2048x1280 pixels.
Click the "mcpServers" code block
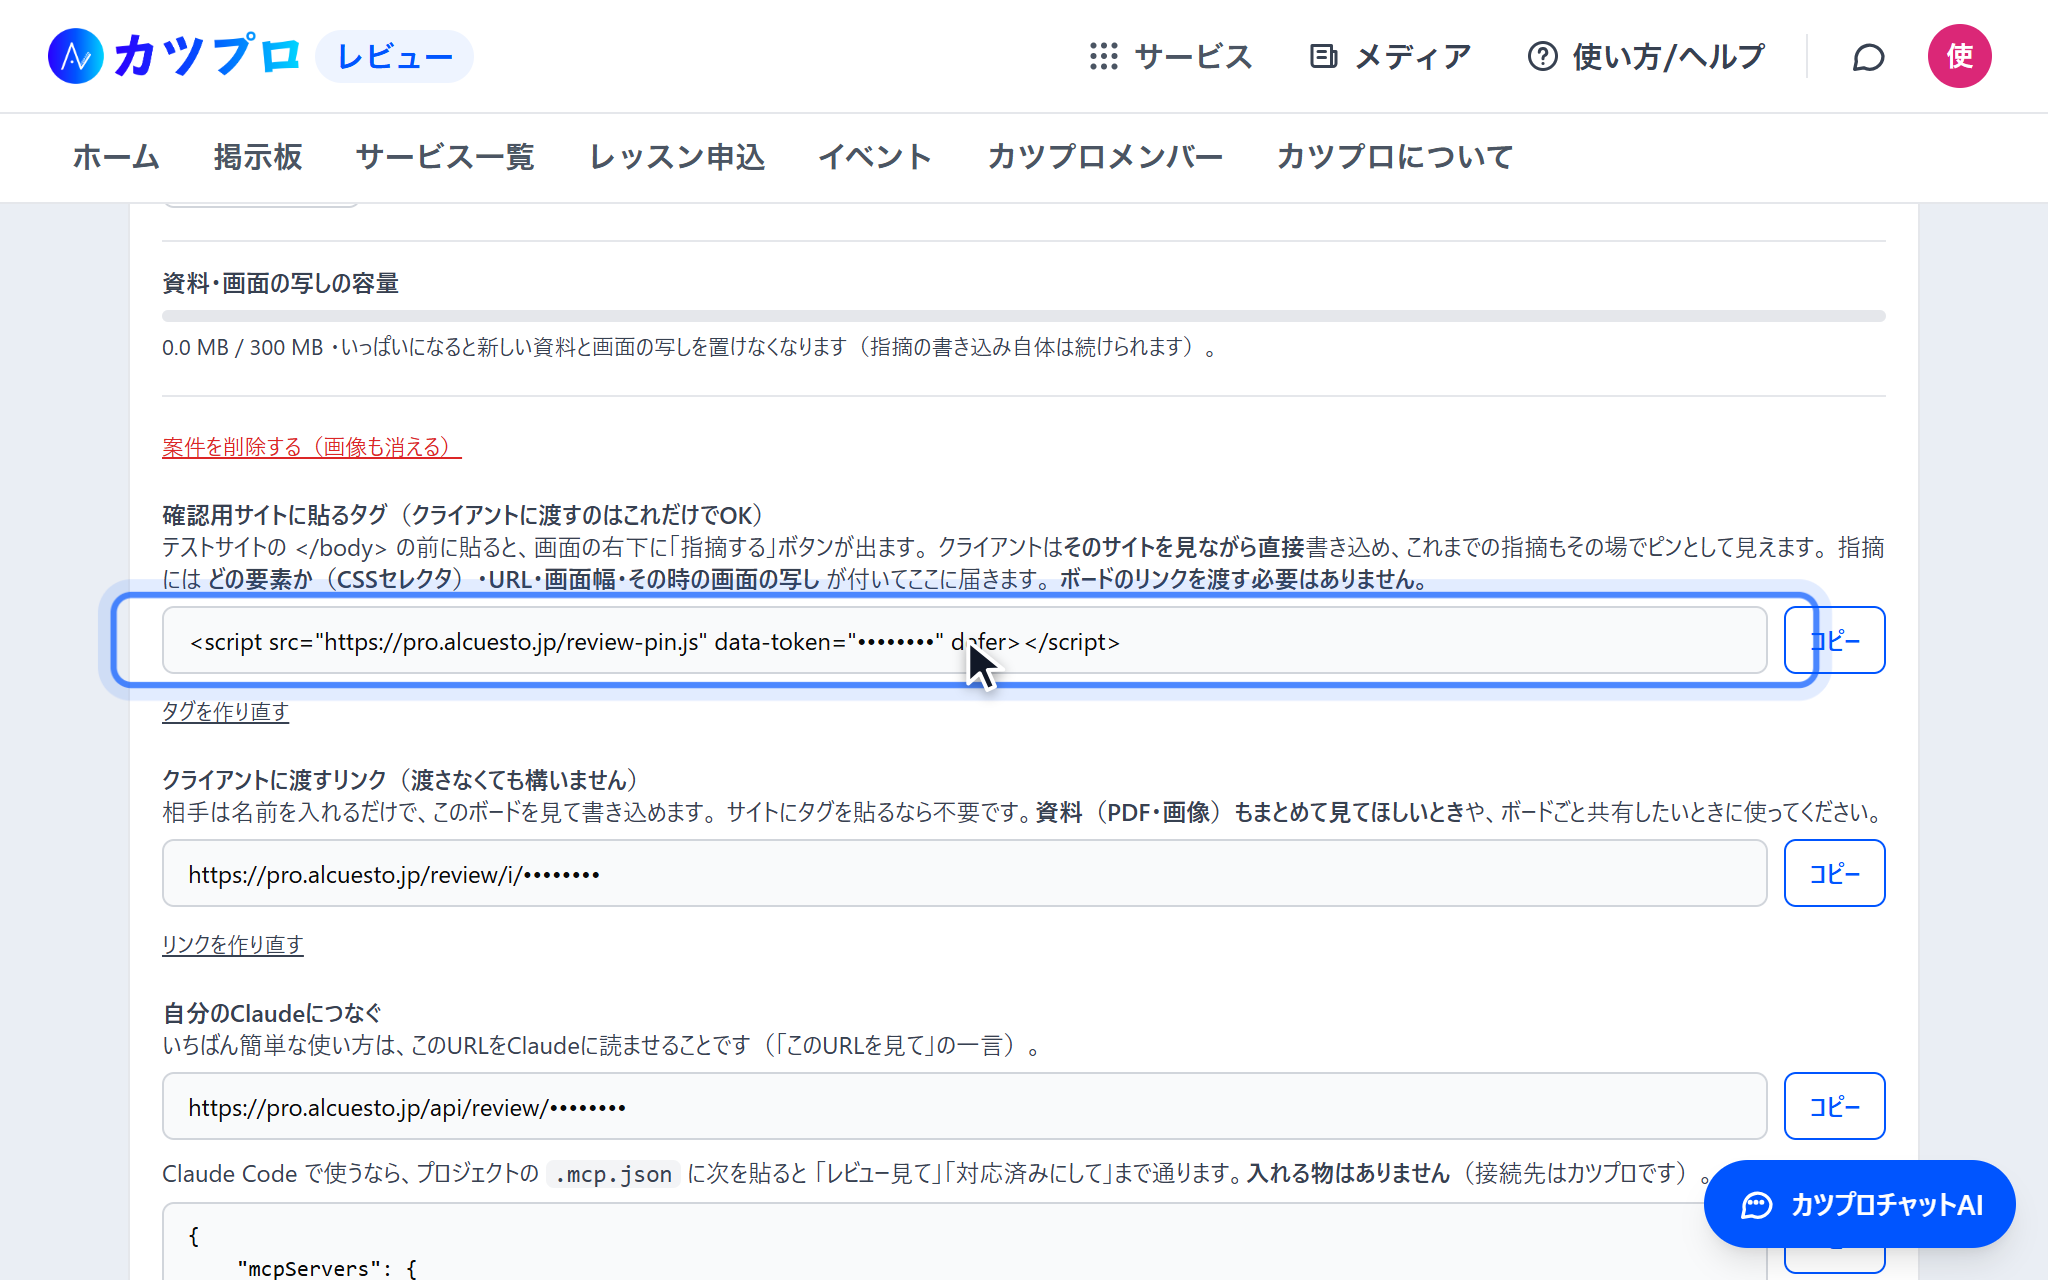[x=964, y=1242]
